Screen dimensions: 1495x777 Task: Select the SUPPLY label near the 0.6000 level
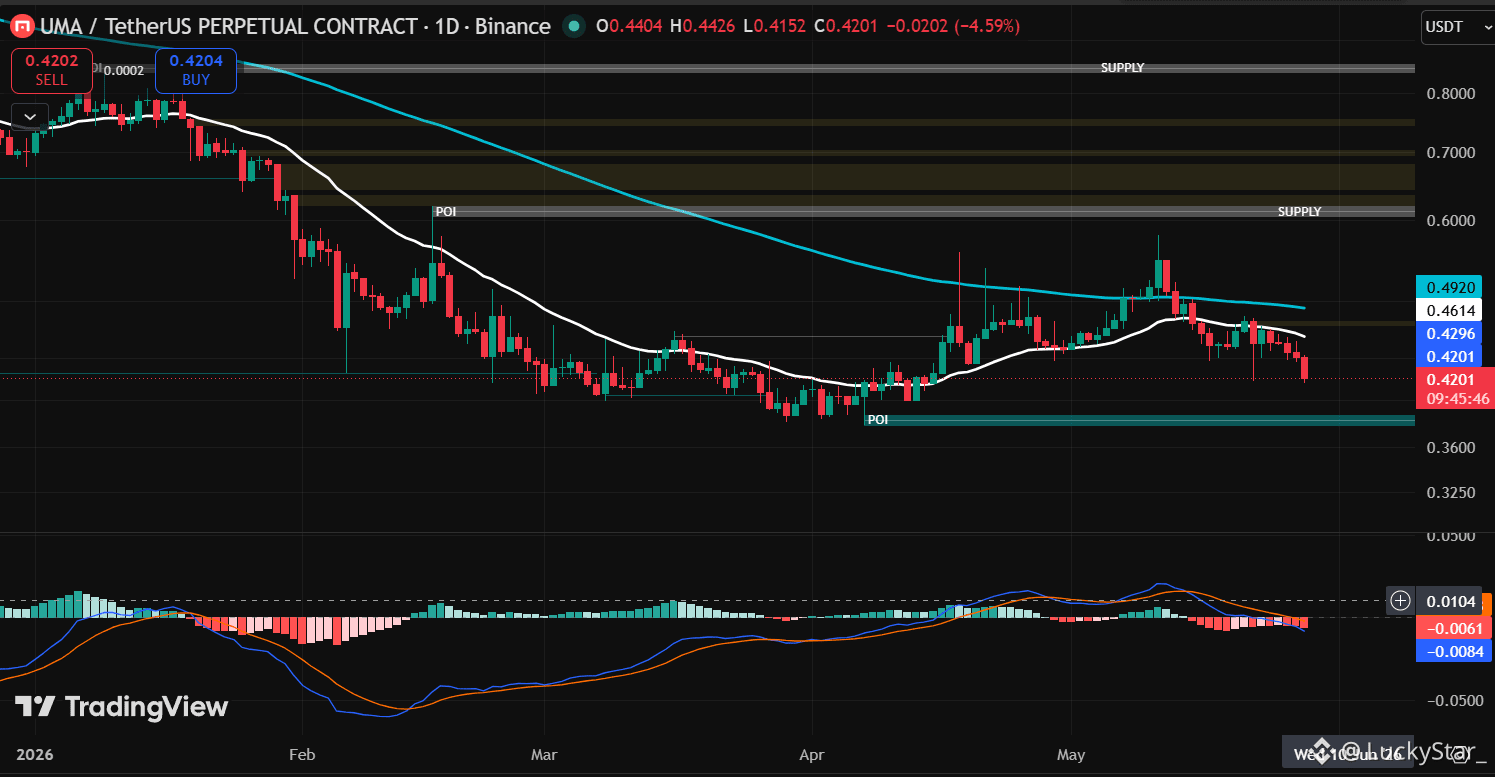[x=1299, y=212]
